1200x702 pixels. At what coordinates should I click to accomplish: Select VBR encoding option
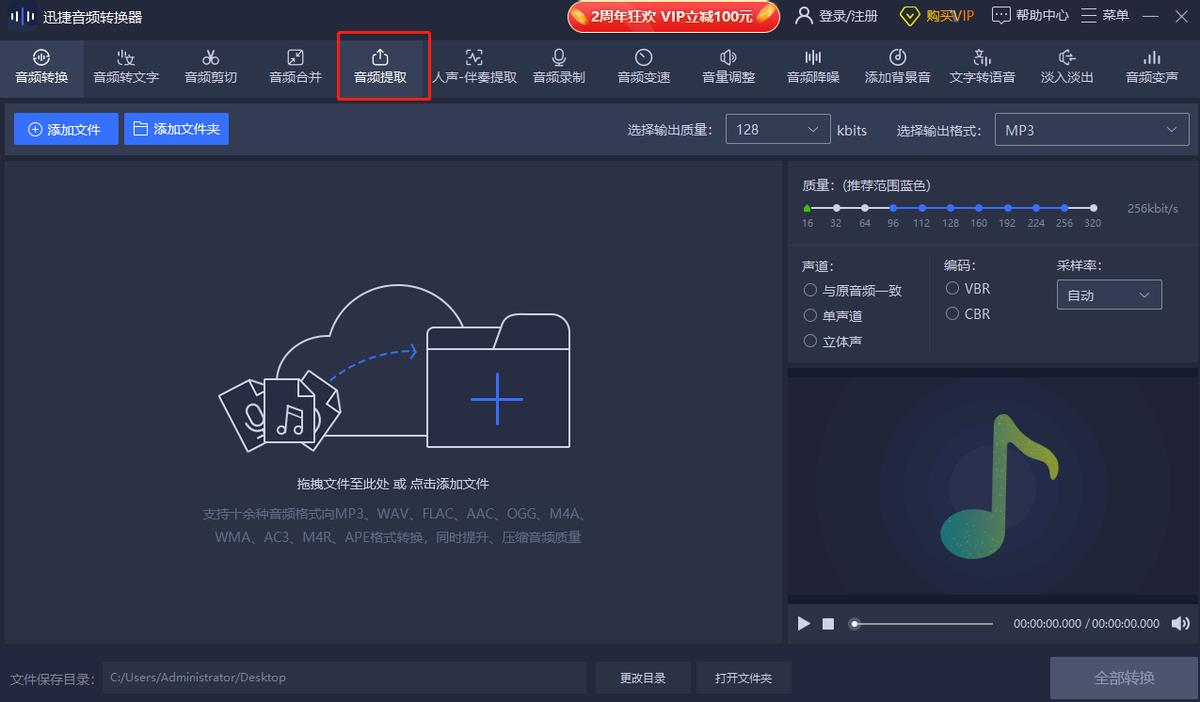953,288
